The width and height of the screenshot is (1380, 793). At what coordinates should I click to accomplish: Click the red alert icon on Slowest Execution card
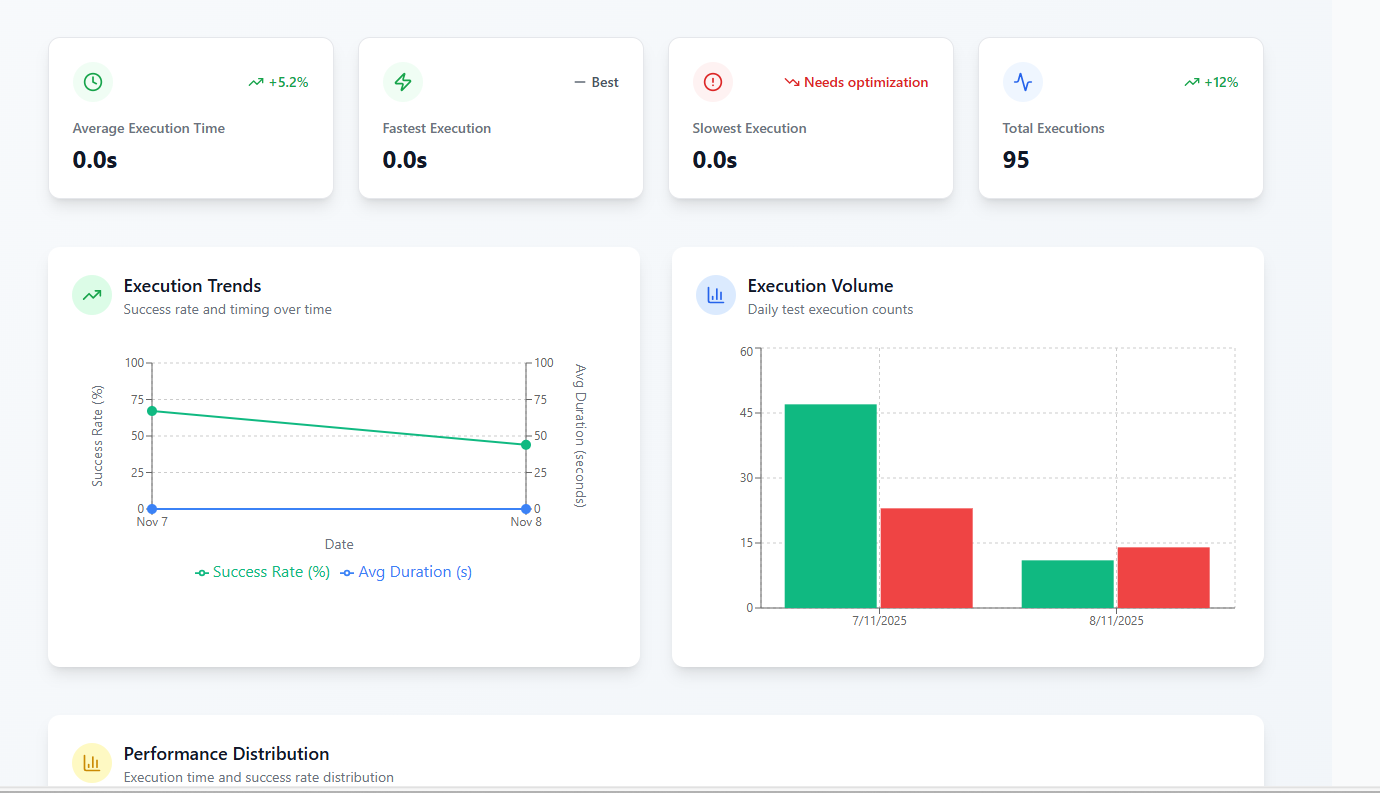click(x=713, y=82)
